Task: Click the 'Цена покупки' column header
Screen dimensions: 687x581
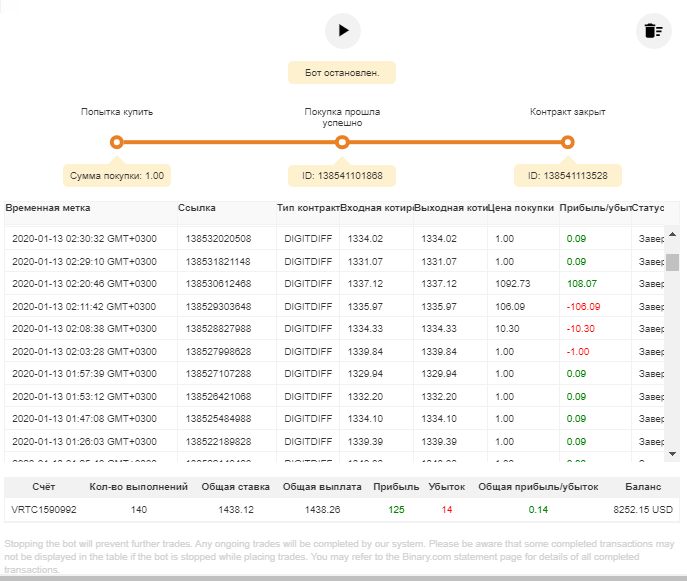Action: click(x=521, y=208)
